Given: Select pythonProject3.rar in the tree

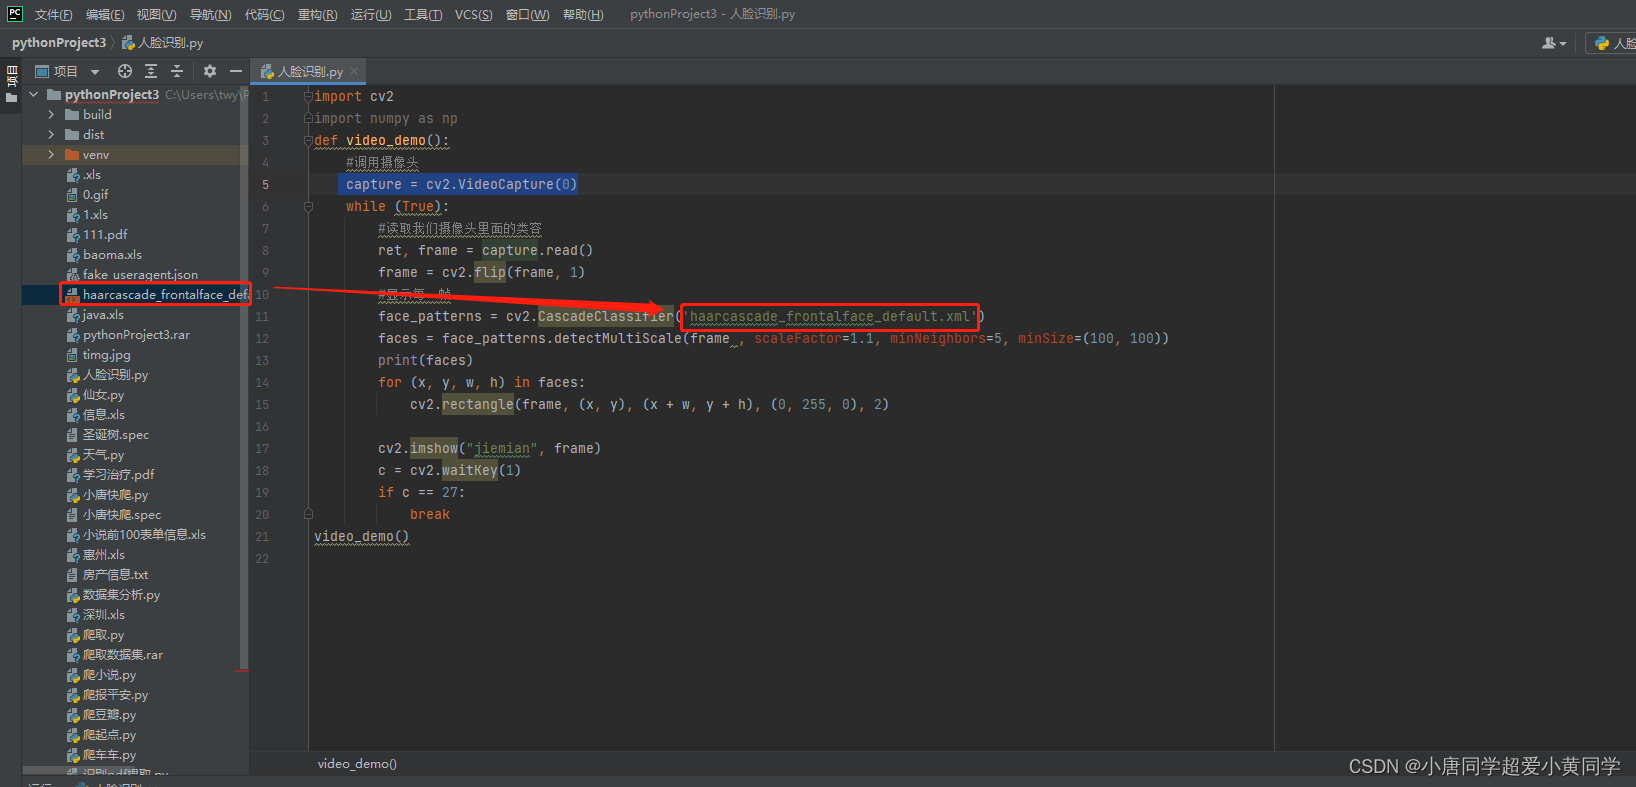Looking at the screenshot, I should click(x=135, y=335).
